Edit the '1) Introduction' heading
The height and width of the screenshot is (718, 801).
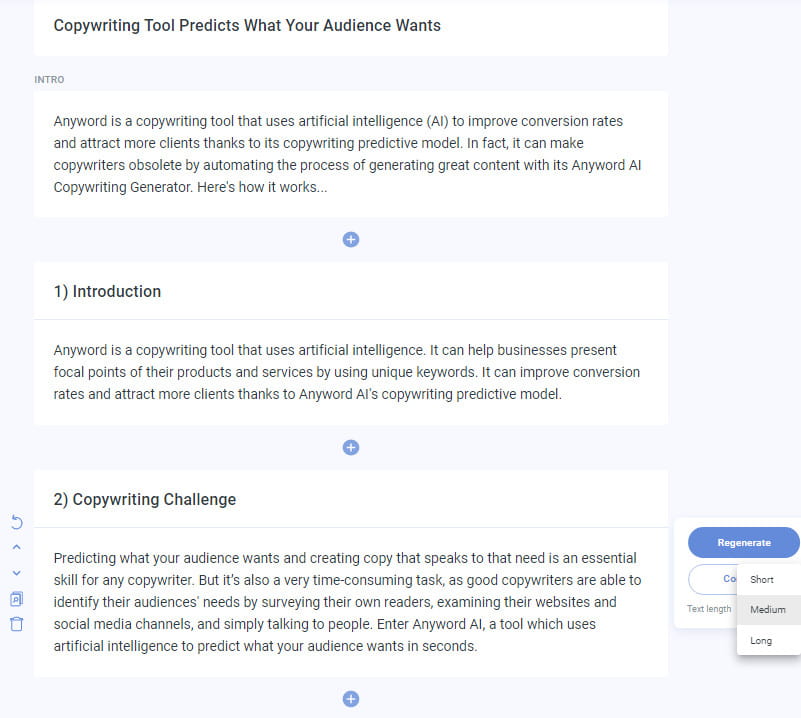point(107,292)
